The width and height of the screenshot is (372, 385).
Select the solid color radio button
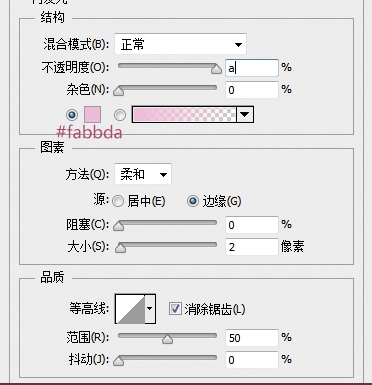pos(72,115)
